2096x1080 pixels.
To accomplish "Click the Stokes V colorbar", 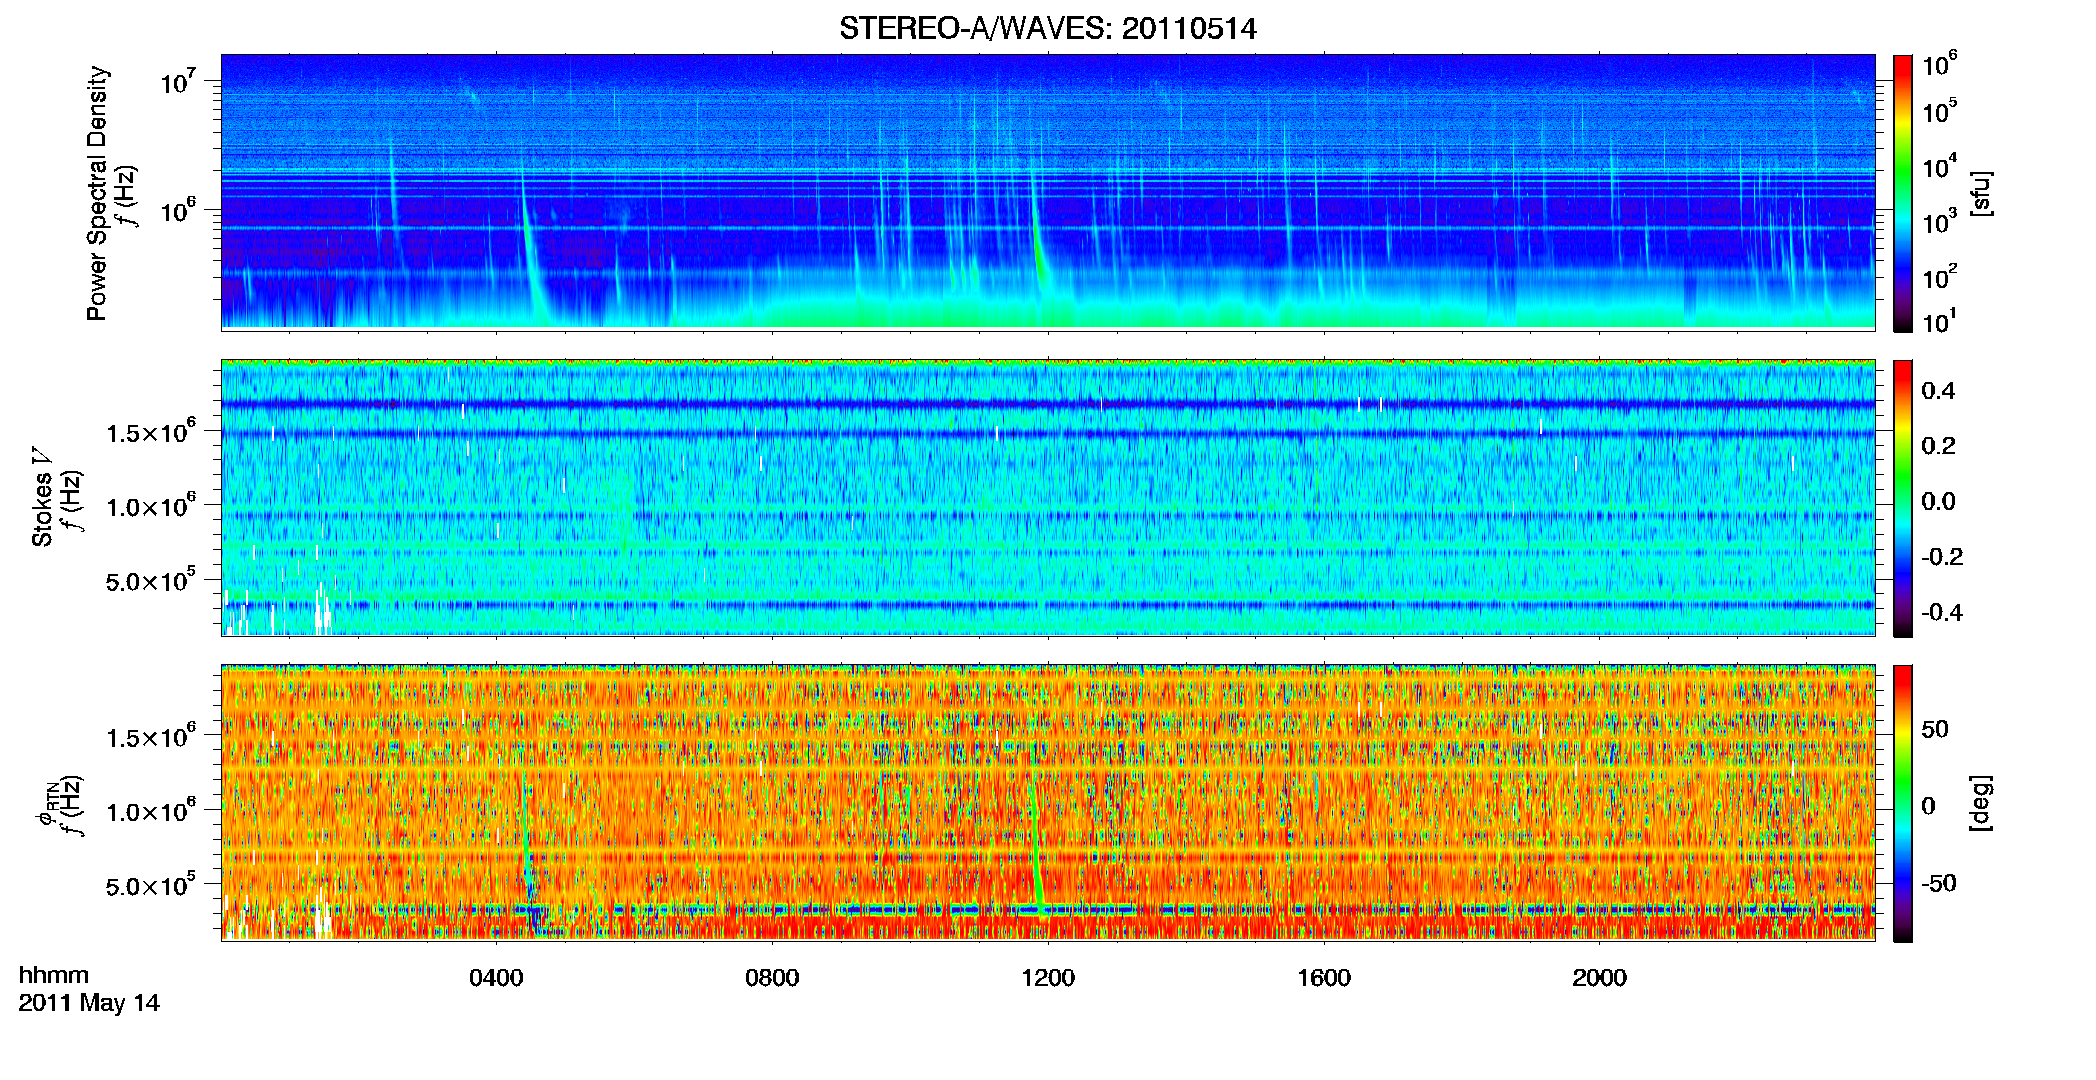I will coord(1902,498).
